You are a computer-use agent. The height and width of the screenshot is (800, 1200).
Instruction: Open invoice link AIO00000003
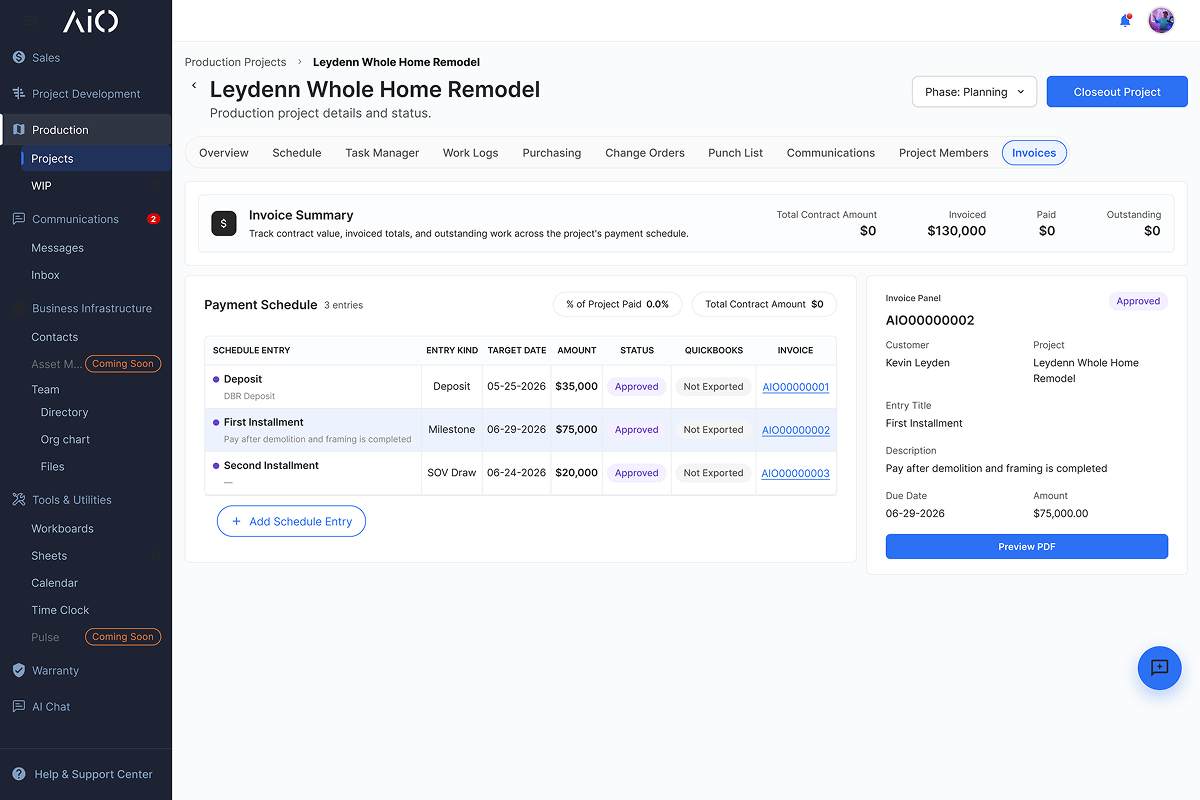click(796, 473)
